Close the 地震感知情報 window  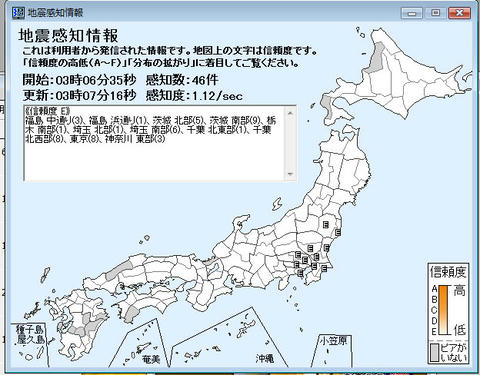point(459,13)
